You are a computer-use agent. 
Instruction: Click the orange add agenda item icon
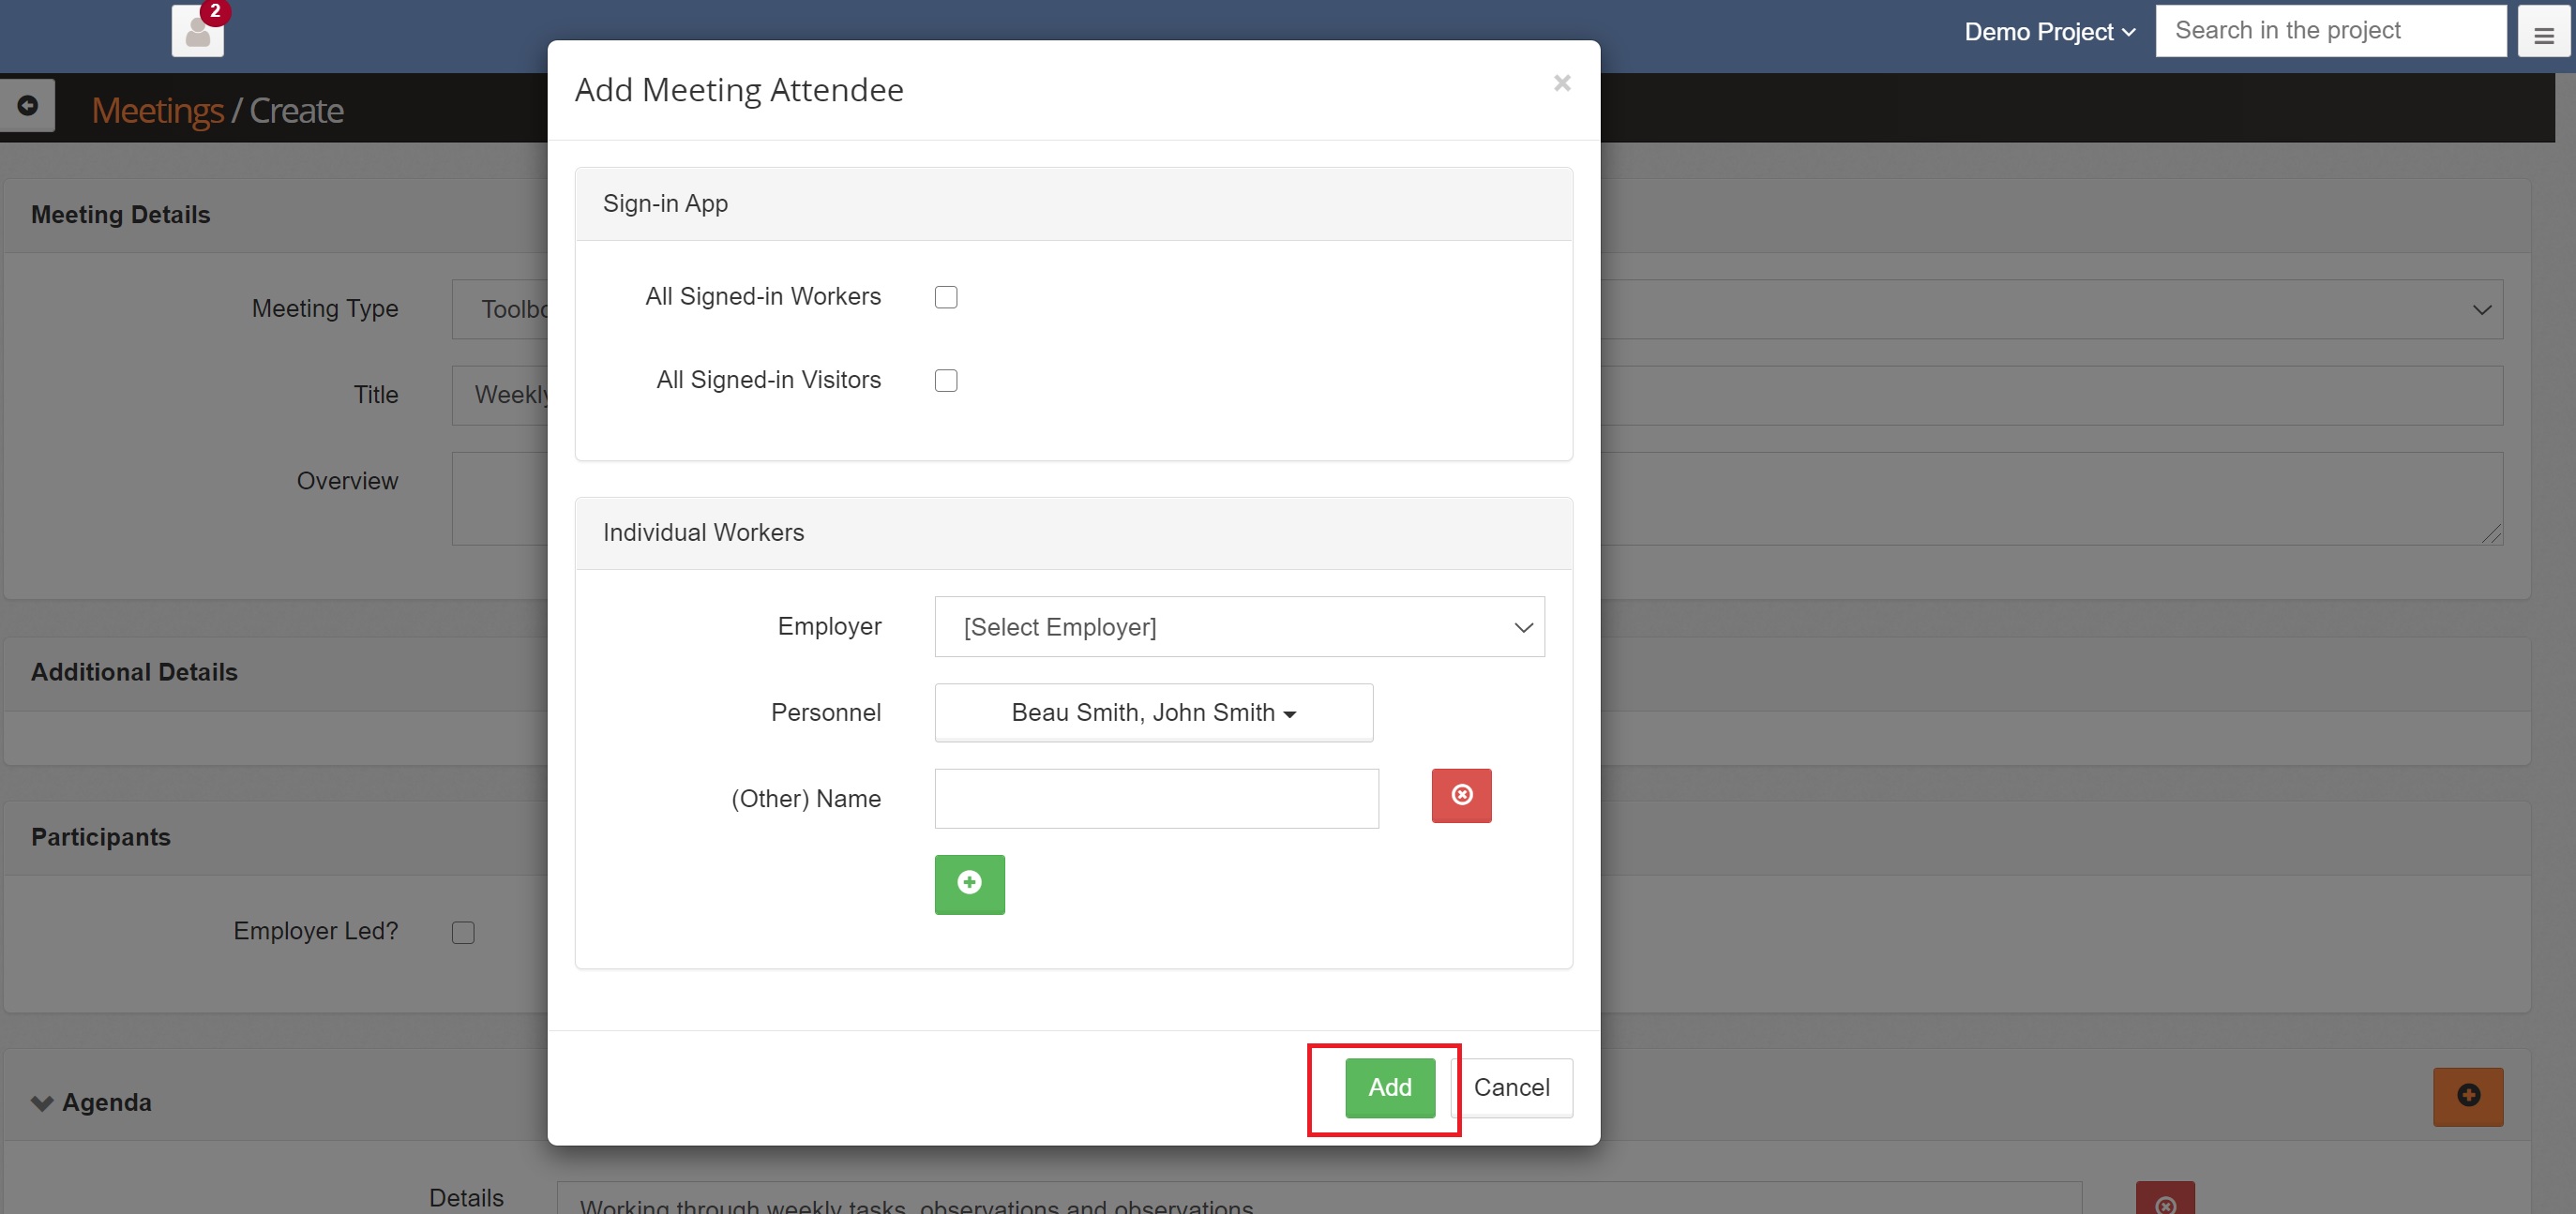(x=2467, y=1096)
